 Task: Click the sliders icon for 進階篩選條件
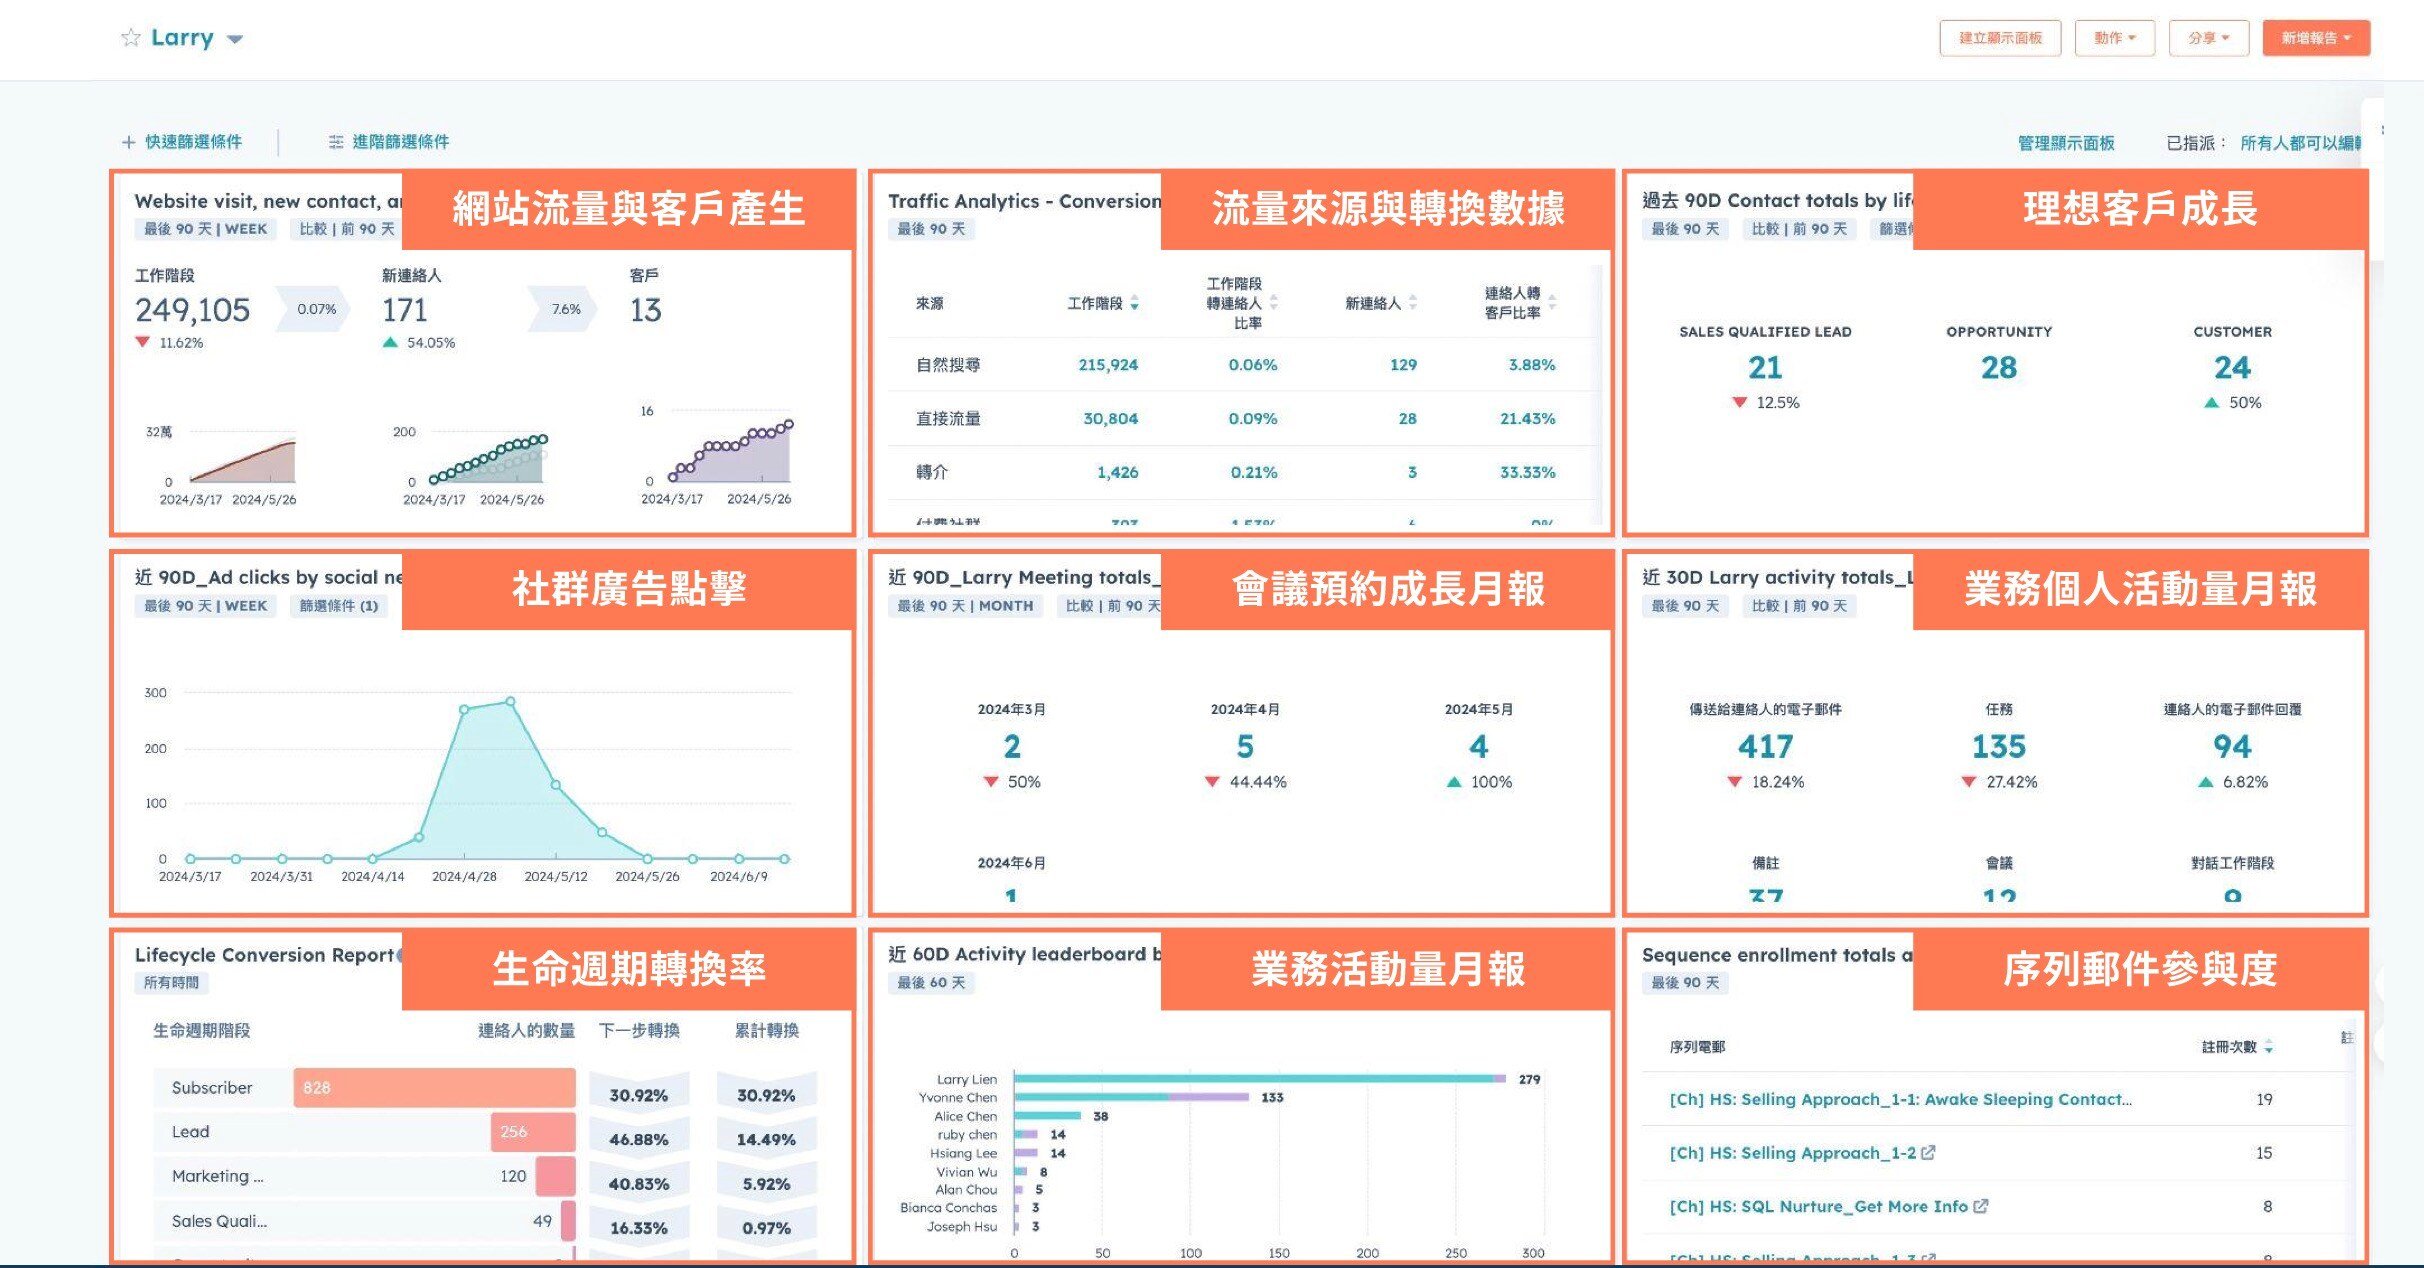[335, 141]
